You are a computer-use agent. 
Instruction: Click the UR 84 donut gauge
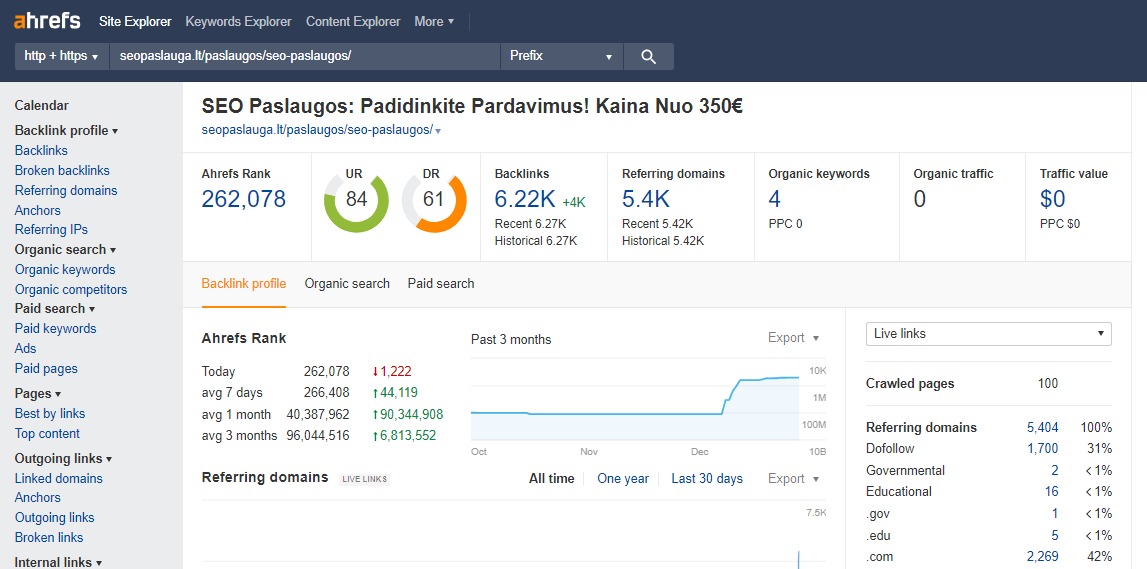point(356,201)
